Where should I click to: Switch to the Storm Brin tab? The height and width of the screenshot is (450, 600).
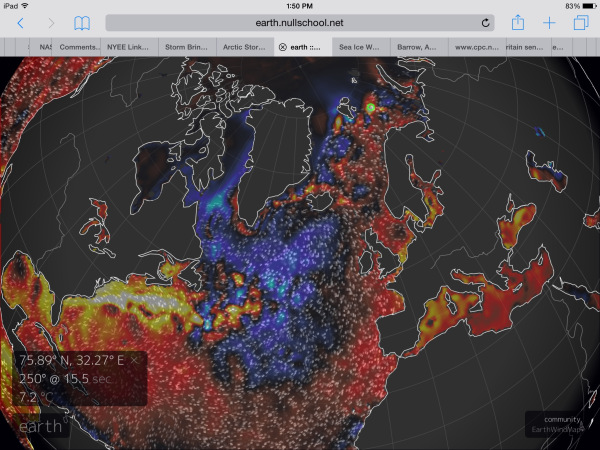[x=186, y=47]
